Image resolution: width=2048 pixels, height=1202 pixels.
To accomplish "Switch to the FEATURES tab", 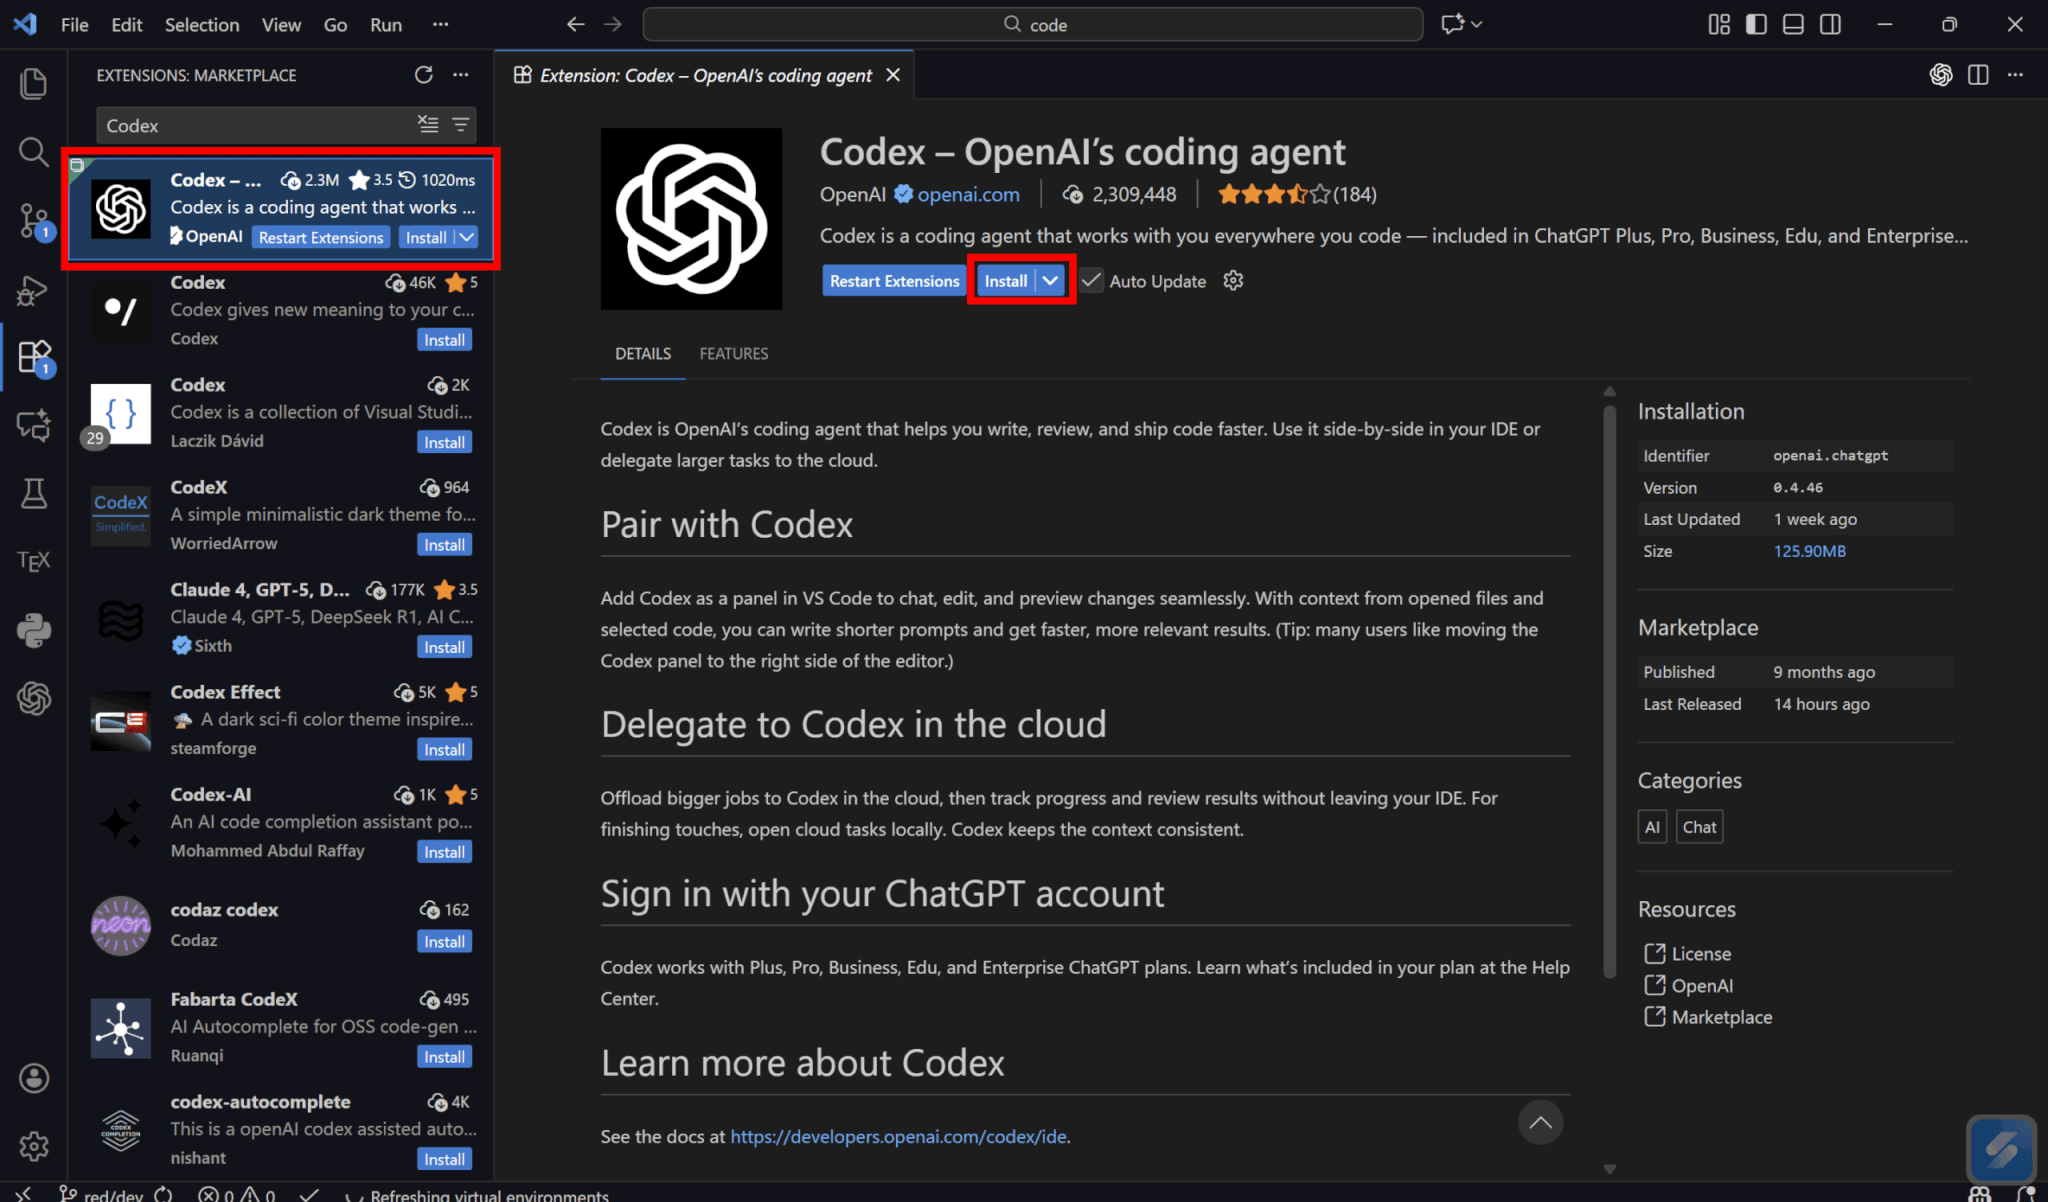I will coord(733,353).
